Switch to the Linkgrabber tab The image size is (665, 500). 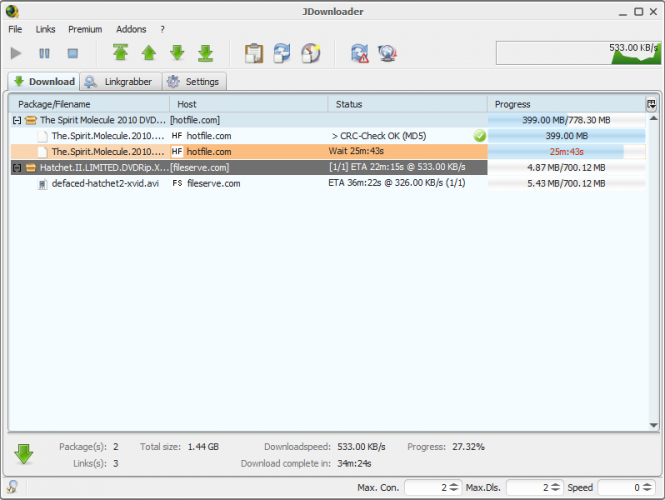(121, 81)
